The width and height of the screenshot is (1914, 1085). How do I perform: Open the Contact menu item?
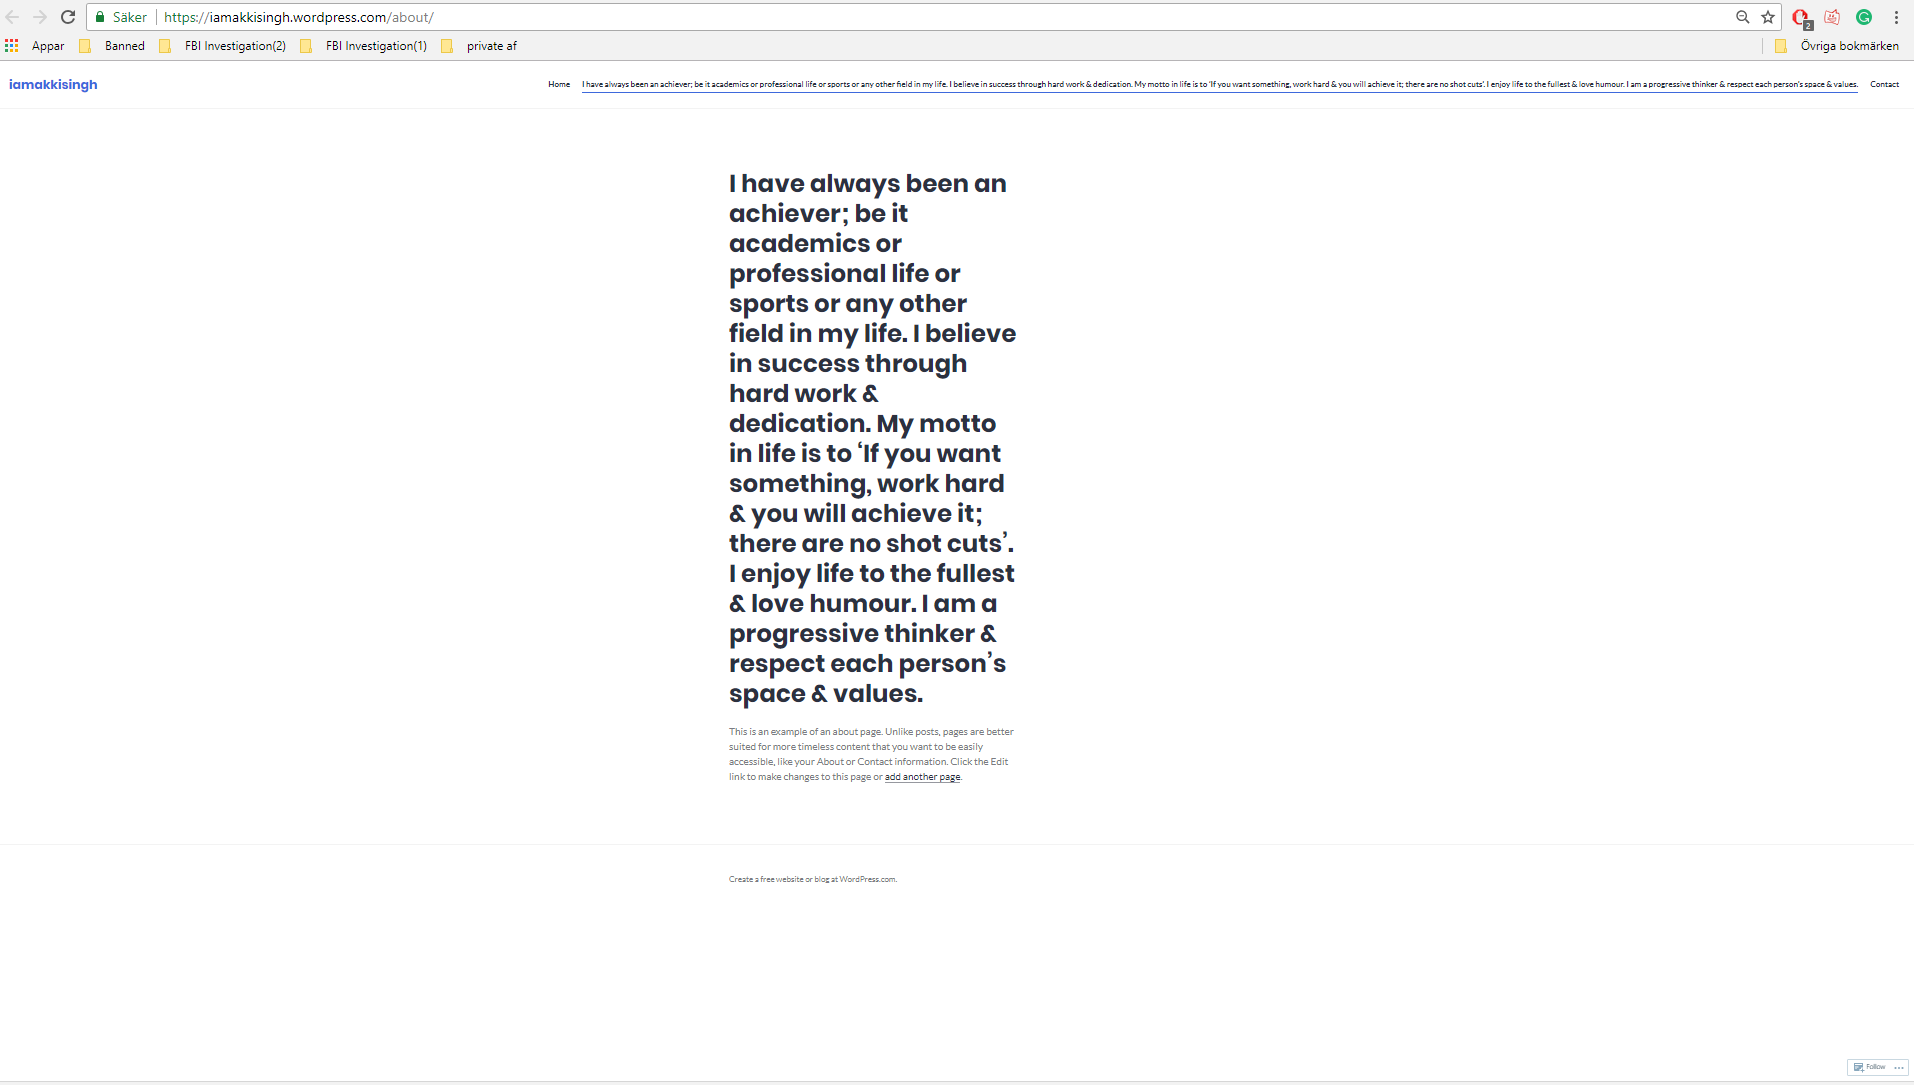(1884, 84)
